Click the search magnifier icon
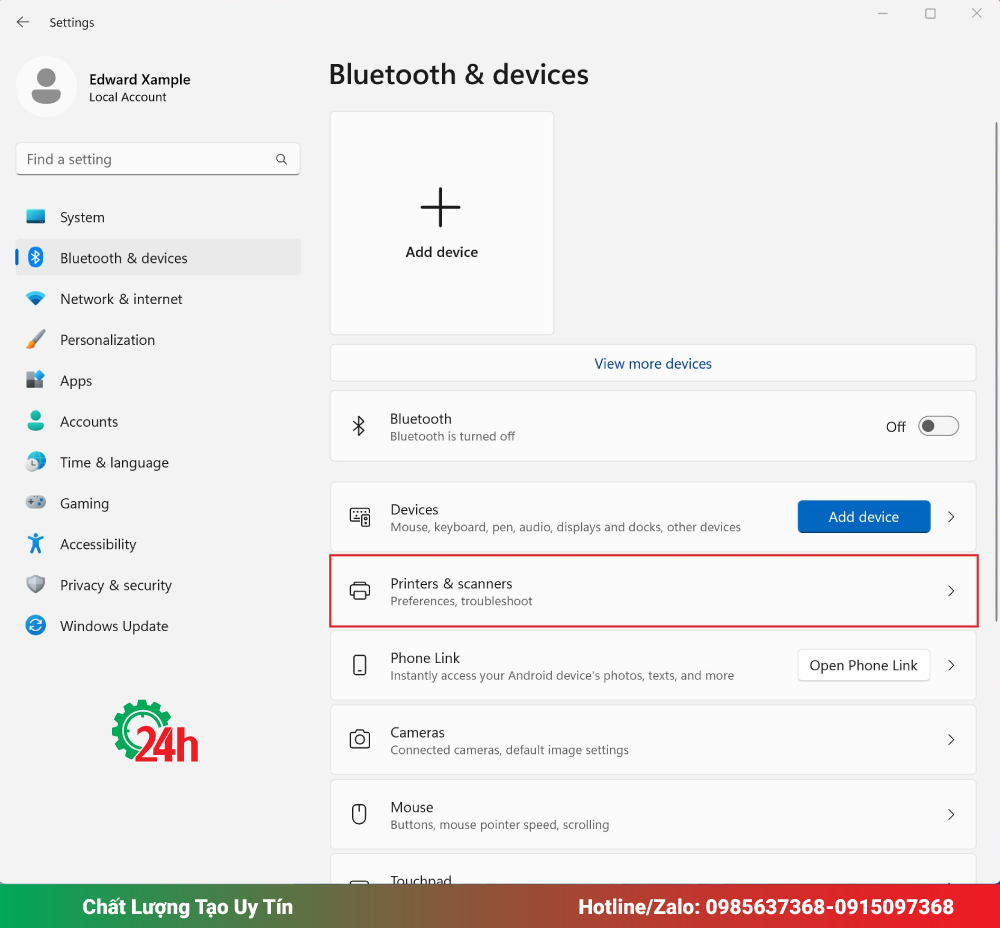This screenshot has height=928, width=1000. pos(281,159)
